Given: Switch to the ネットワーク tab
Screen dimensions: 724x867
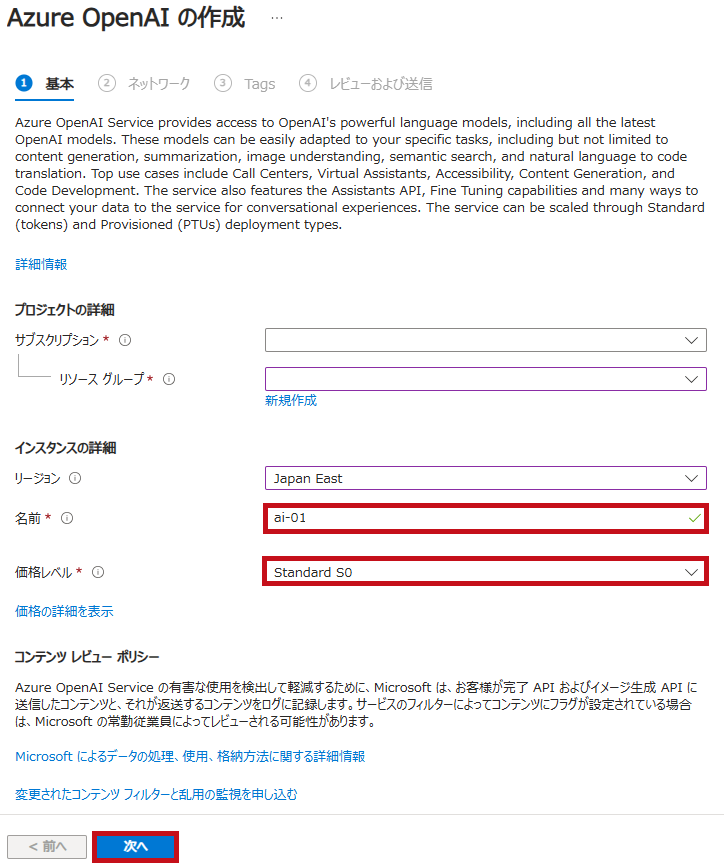Looking at the screenshot, I should 144,83.
